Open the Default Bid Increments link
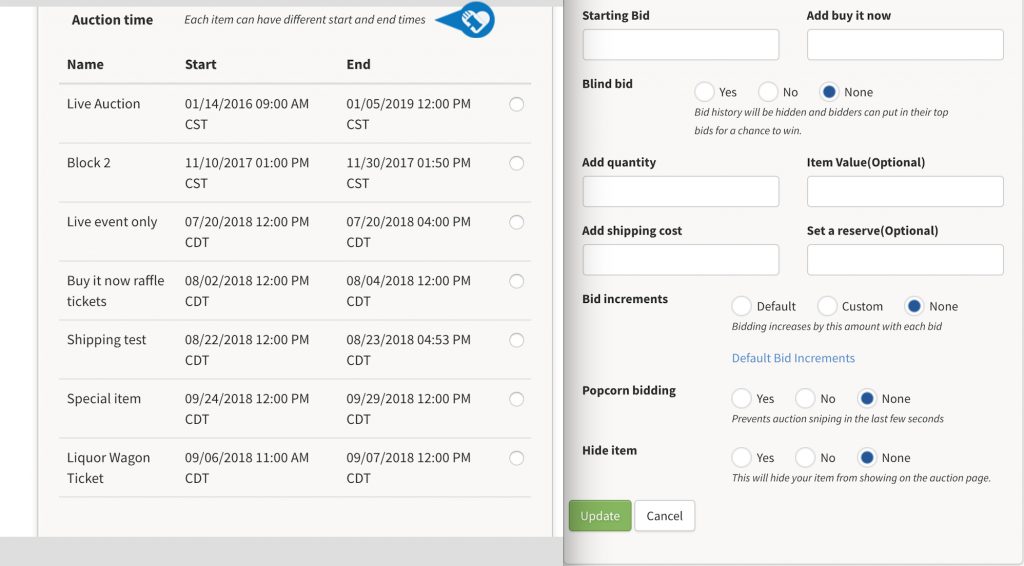 pos(793,358)
